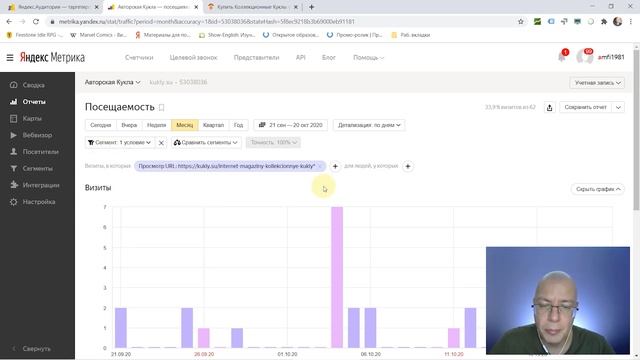Click tallest pink bar in chart

tap(337, 278)
